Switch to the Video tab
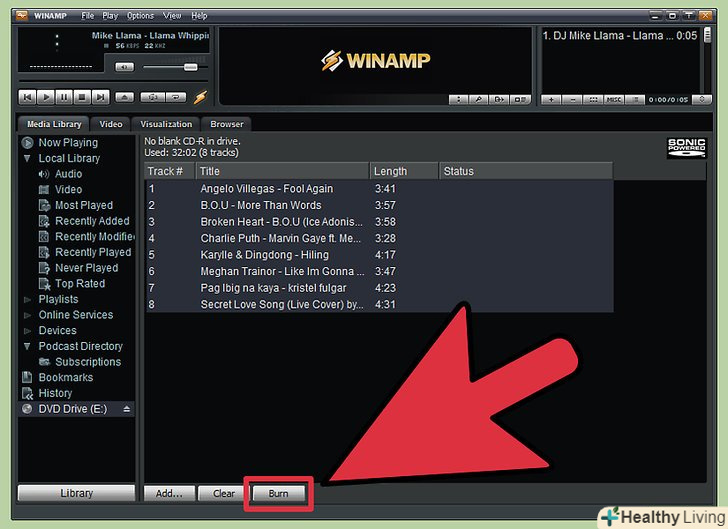728x529 pixels. 110,124
